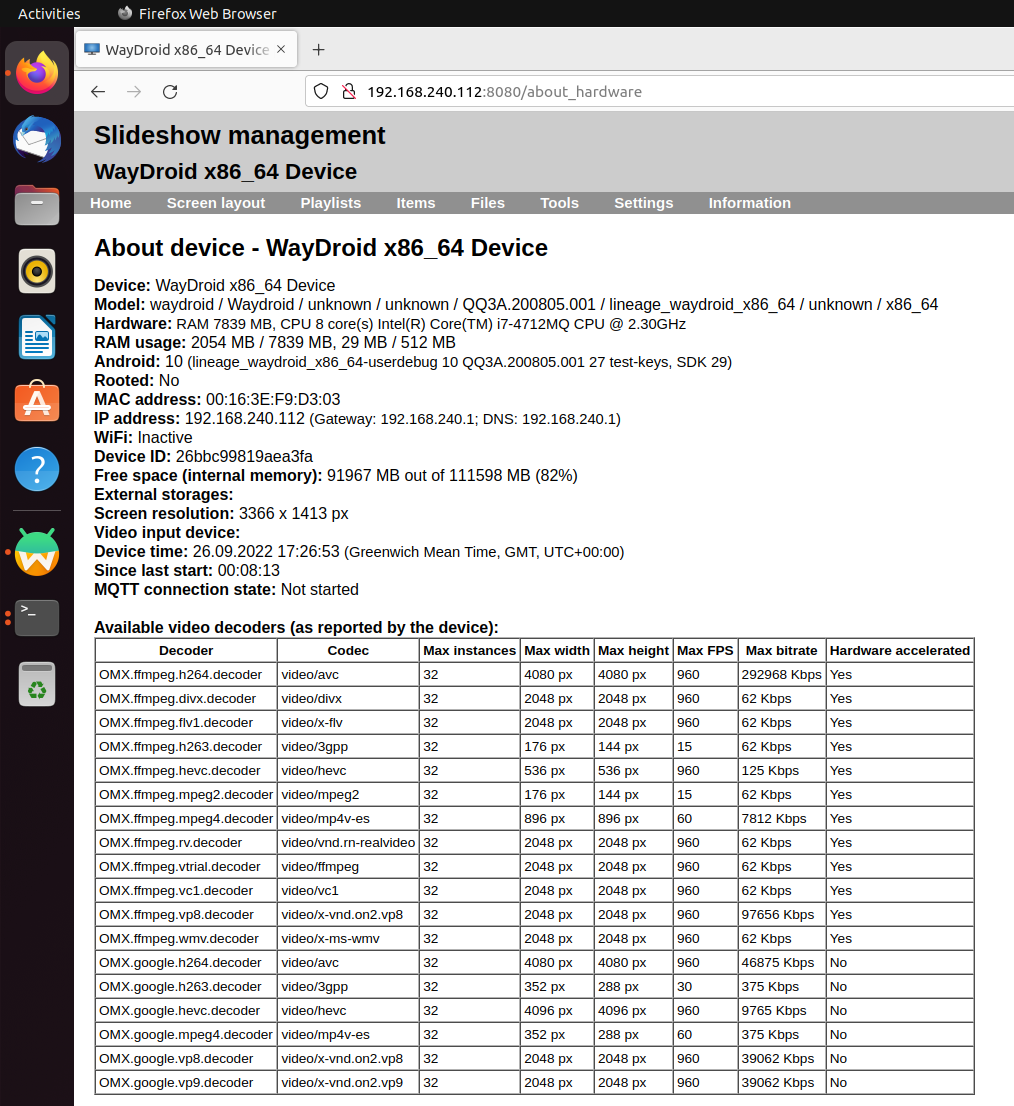Screen dimensions: 1014x1106
Task: Open the Terminal from the dock
Action: point(37,618)
